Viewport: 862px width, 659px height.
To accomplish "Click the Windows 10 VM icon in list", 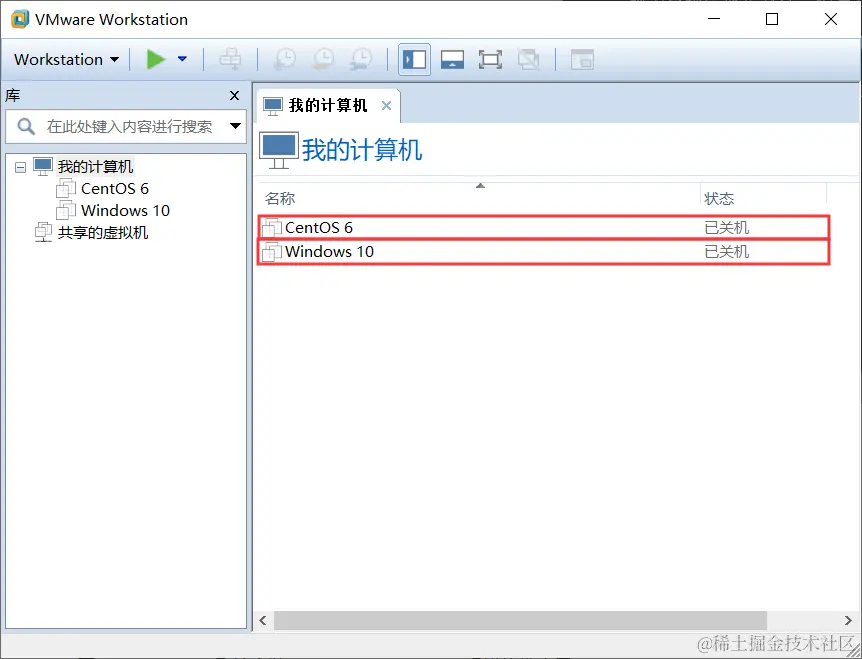I will (x=272, y=252).
